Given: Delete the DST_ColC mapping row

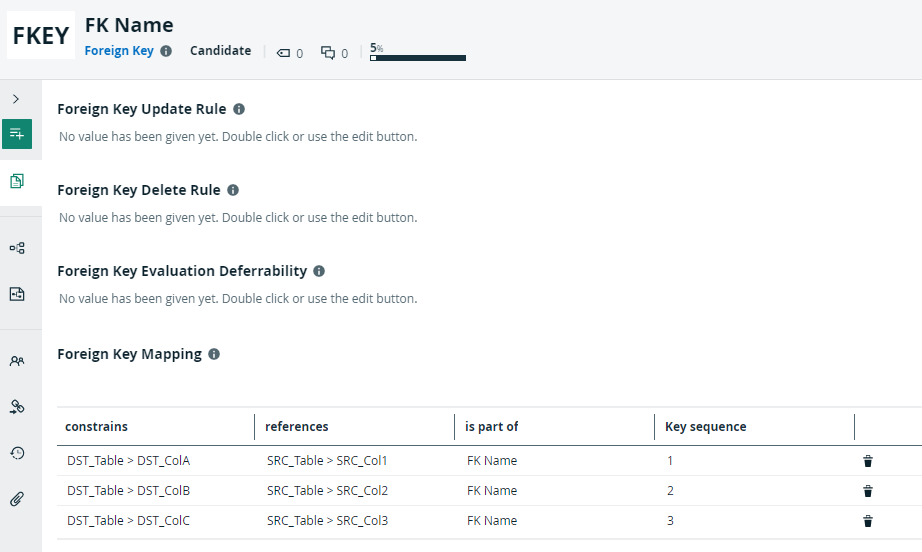Looking at the screenshot, I should (868, 521).
